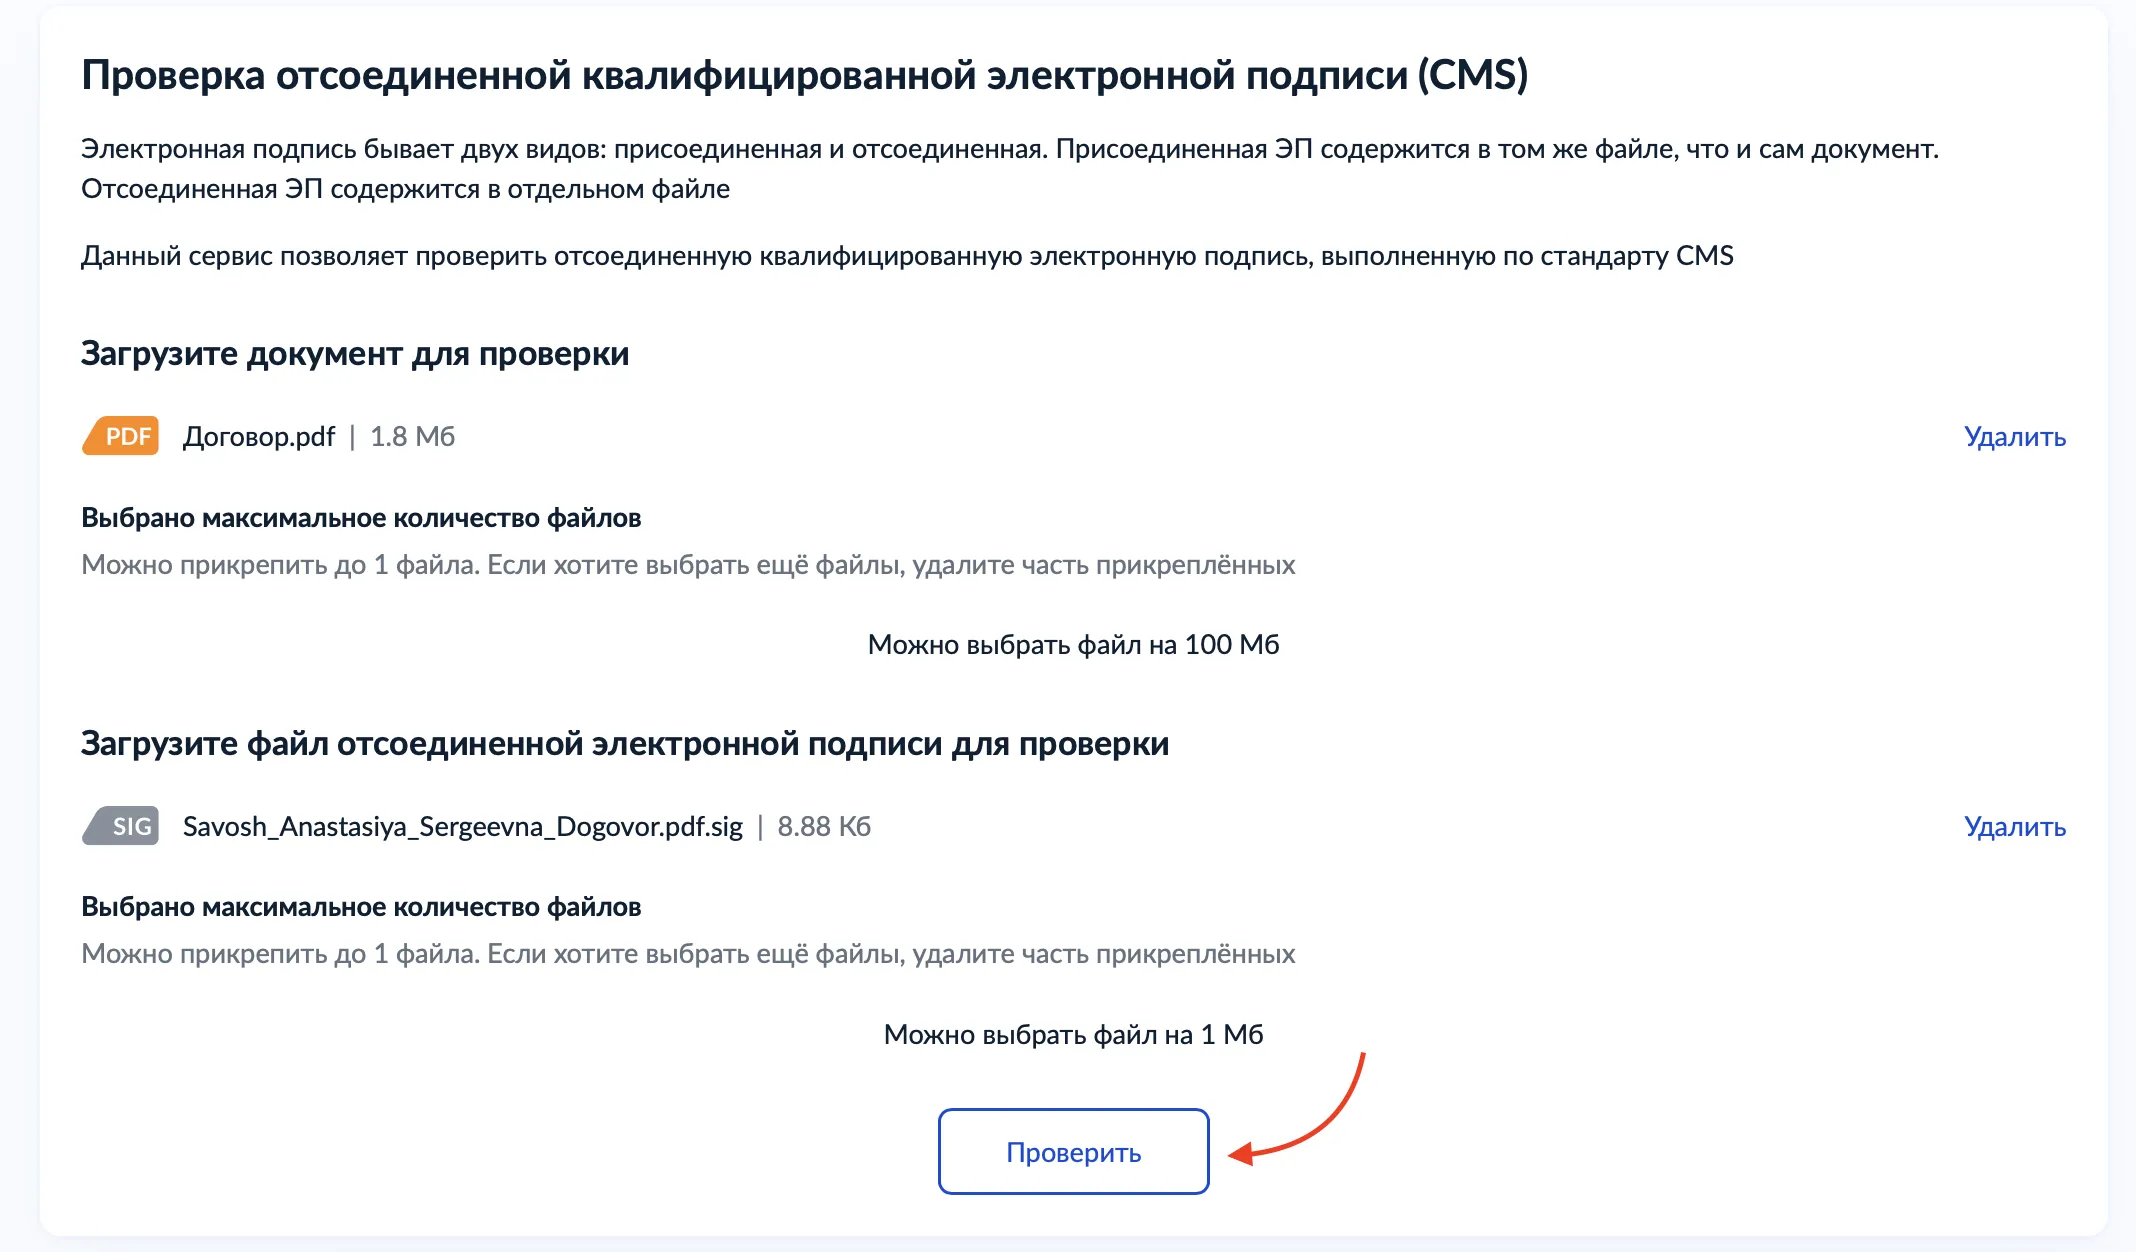
Task: Click the max-files notice under the .sig file
Action: tap(361, 907)
